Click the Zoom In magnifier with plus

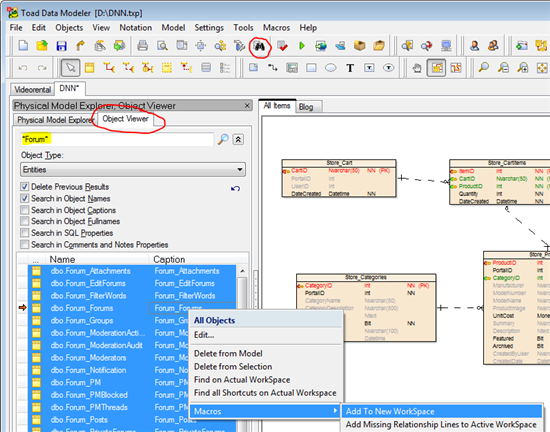coord(523,68)
